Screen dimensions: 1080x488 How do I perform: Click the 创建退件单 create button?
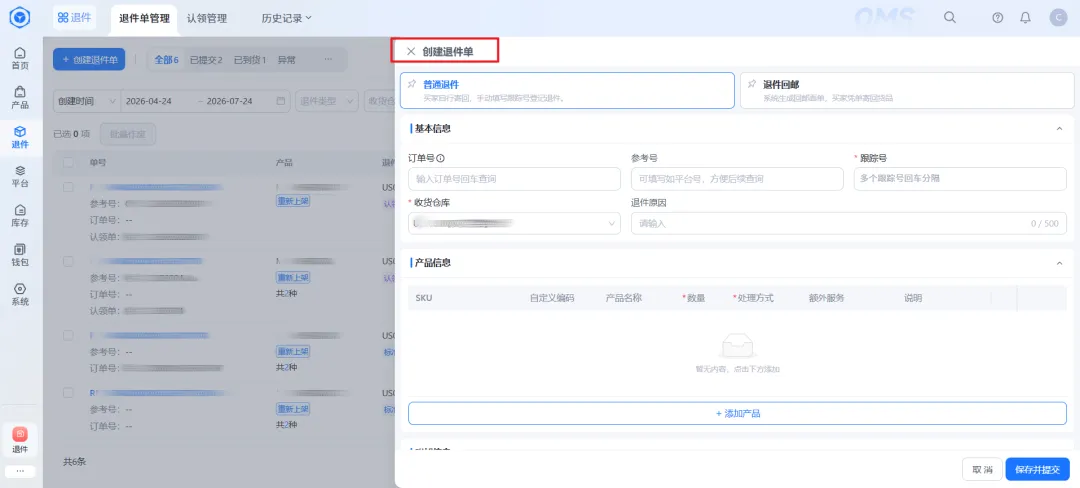tap(89, 60)
